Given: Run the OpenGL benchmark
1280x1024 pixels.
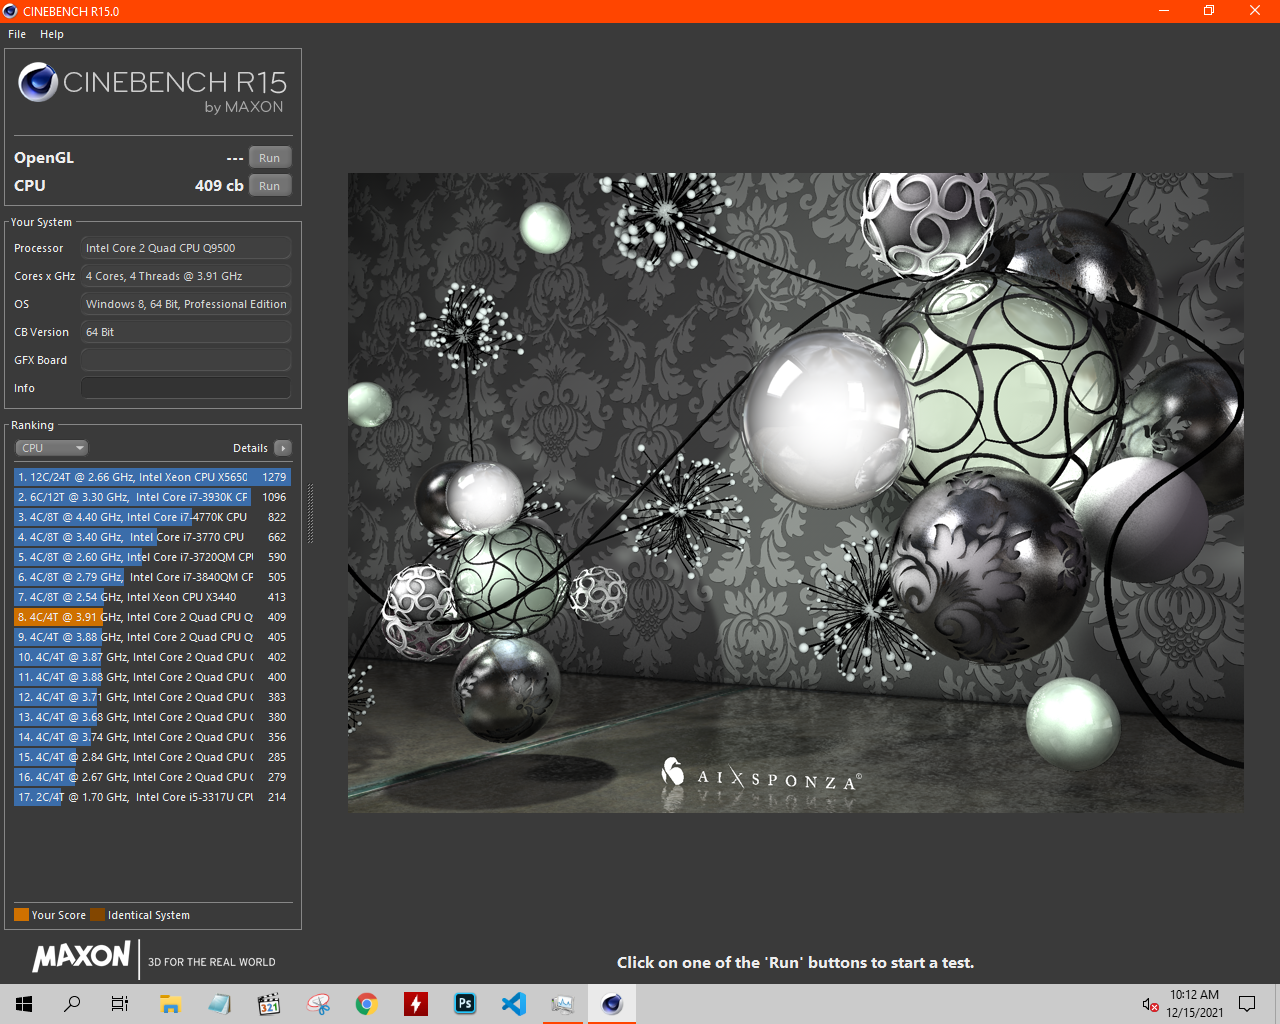Looking at the screenshot, I should [270, 158].
